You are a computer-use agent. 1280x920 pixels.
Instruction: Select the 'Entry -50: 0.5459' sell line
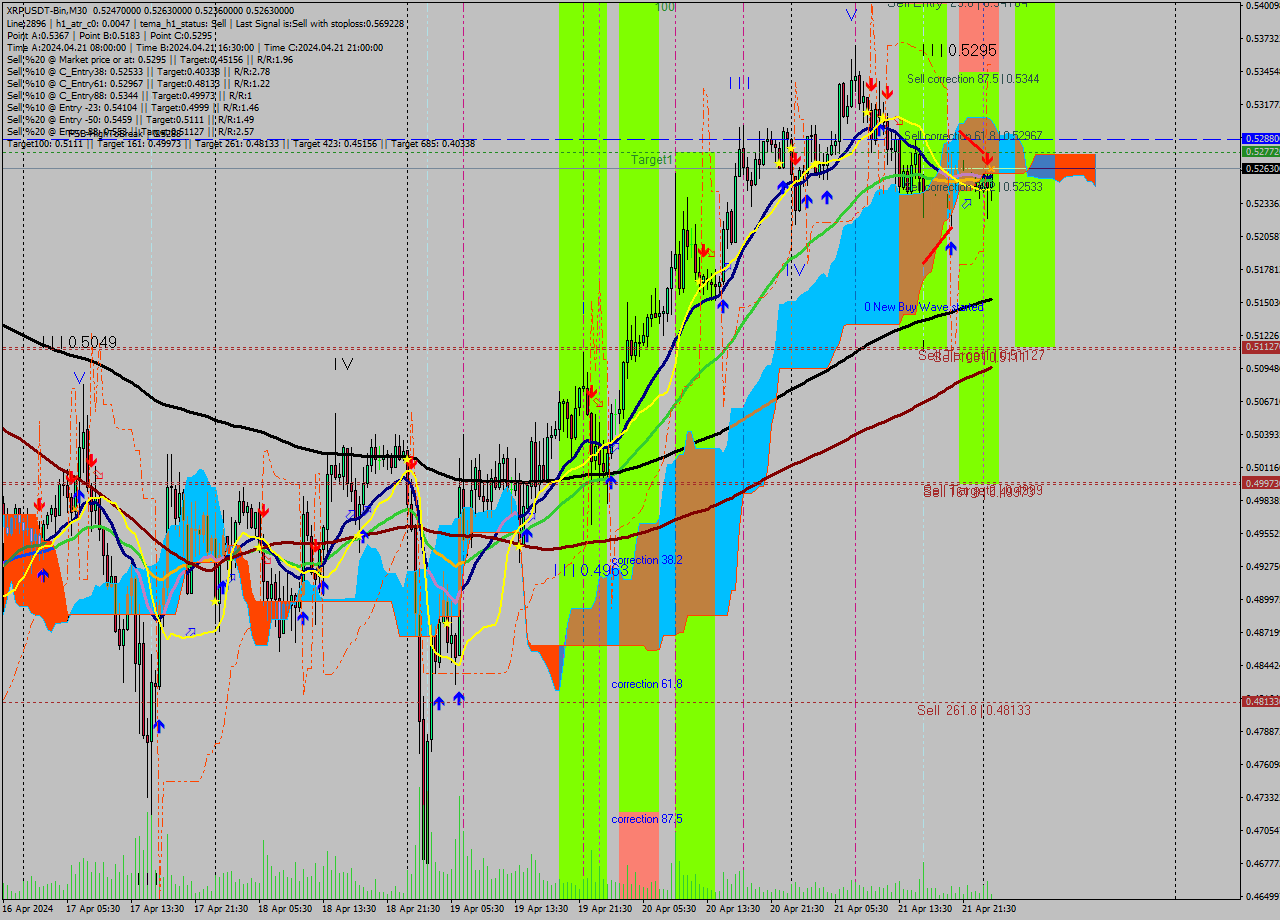(130, 119)
